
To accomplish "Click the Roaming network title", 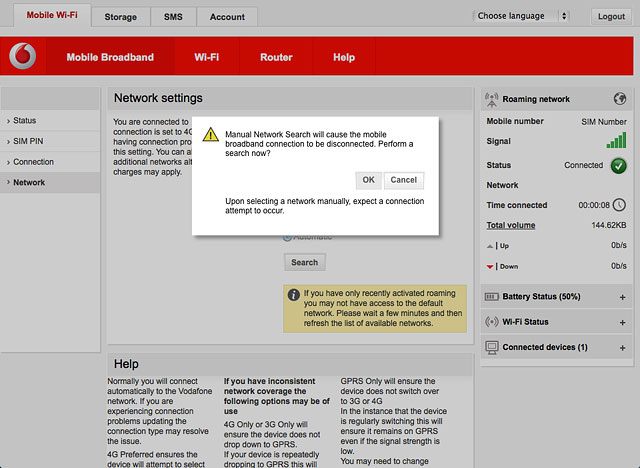I will [536, 99].
